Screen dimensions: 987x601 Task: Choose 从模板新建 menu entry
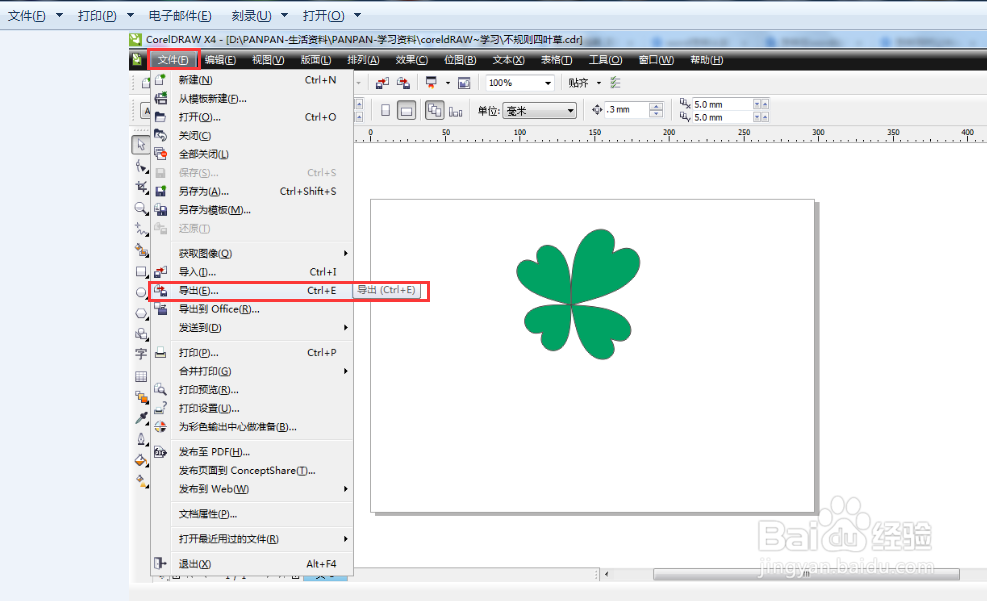252,99
